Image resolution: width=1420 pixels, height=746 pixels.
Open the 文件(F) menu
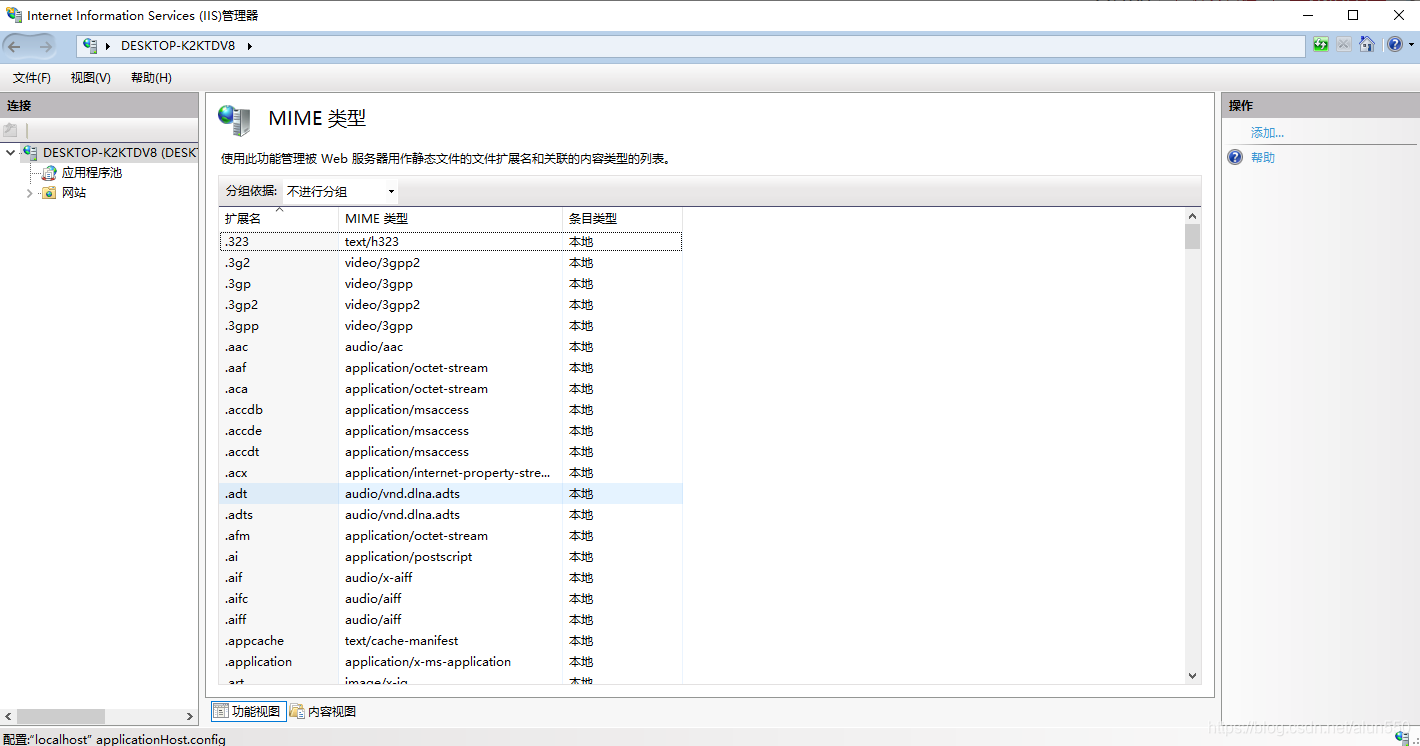32,78
